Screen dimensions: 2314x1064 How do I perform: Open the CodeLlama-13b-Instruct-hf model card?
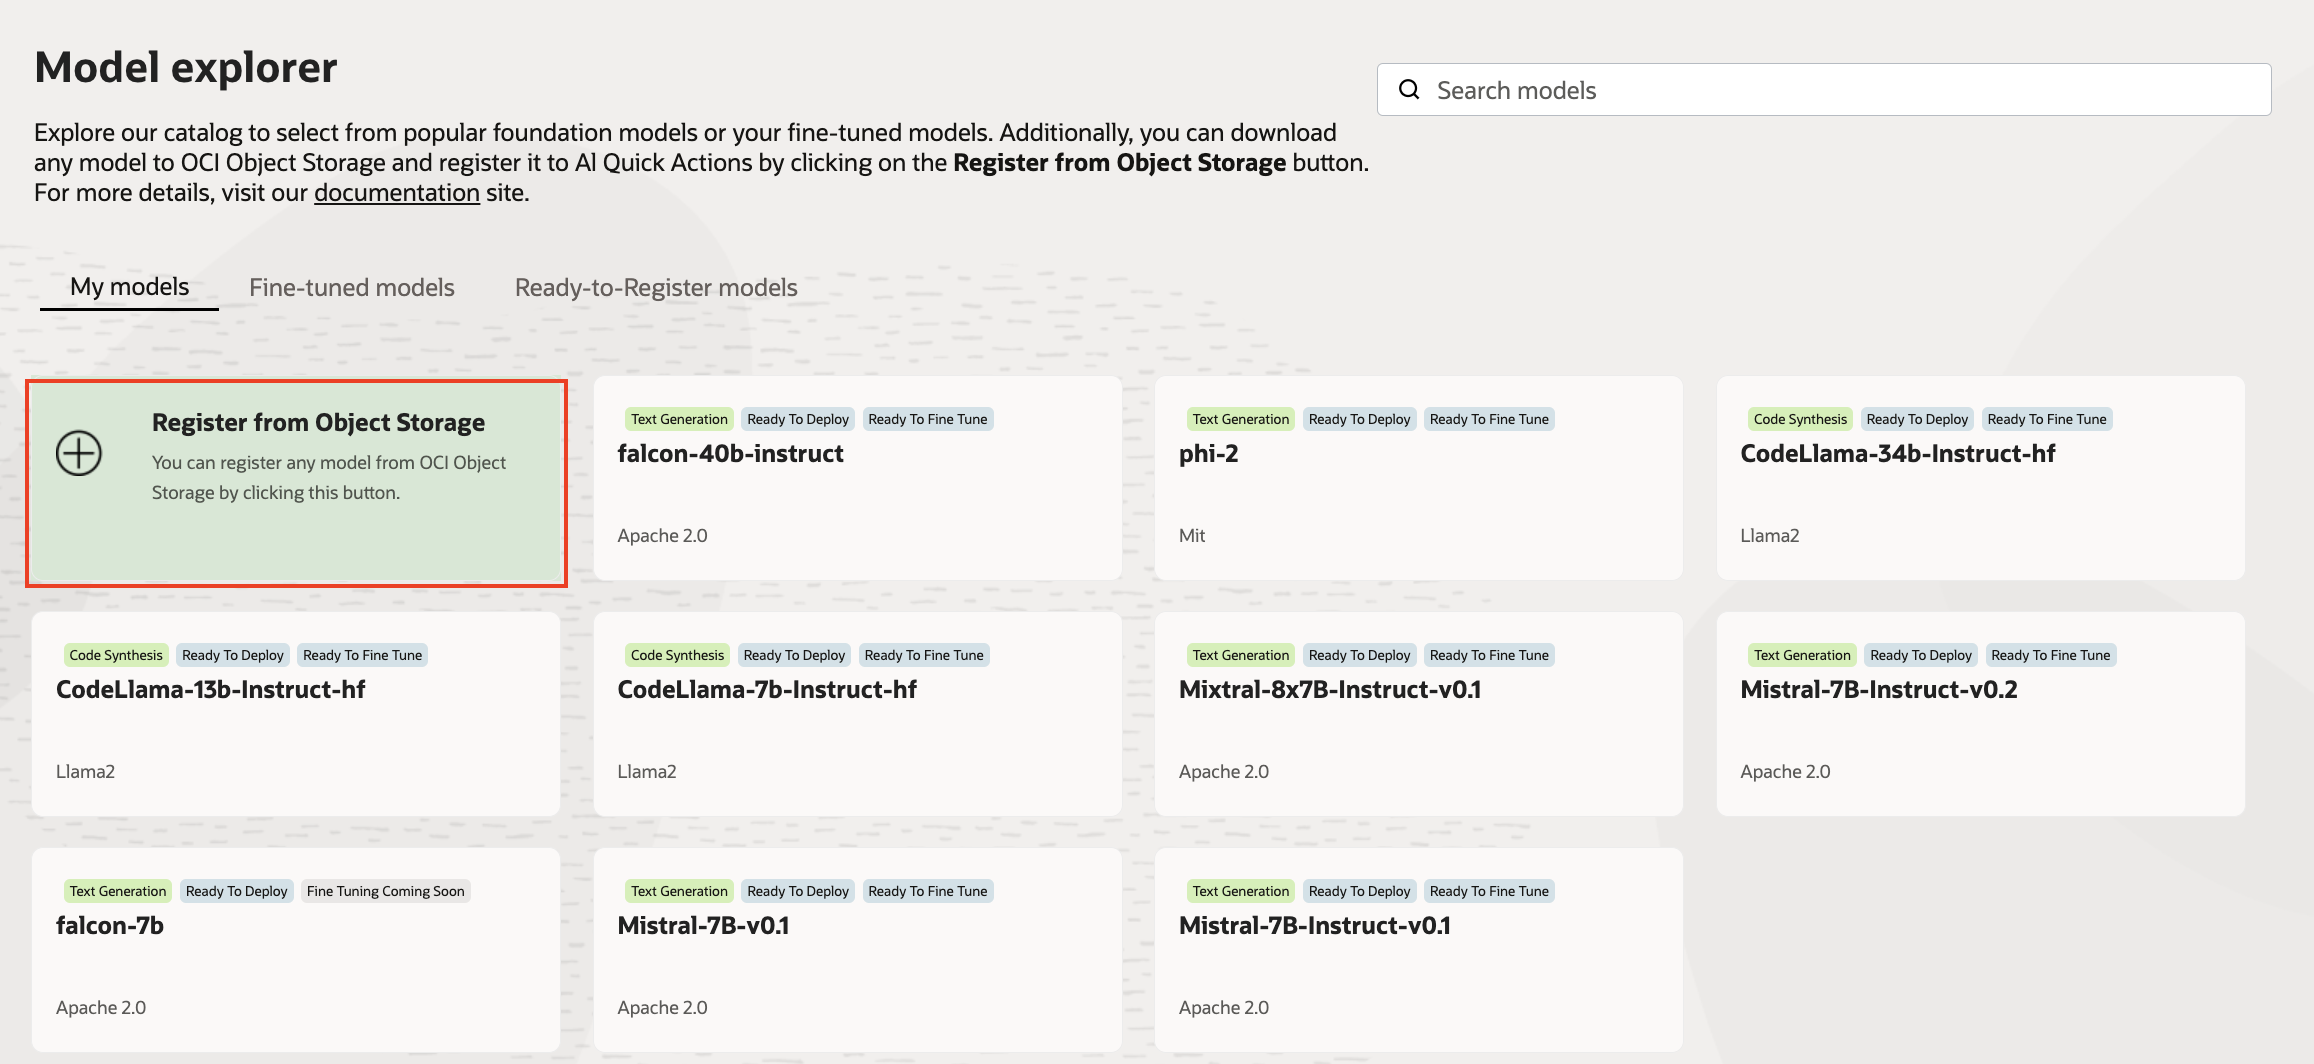point(295,714)
